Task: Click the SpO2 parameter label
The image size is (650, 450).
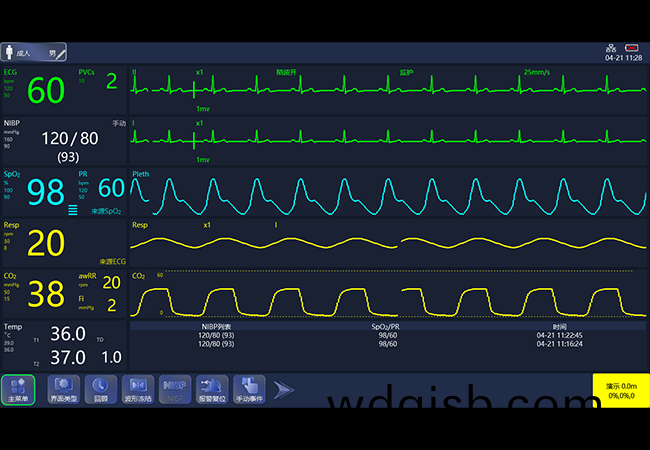Action: 12,174
